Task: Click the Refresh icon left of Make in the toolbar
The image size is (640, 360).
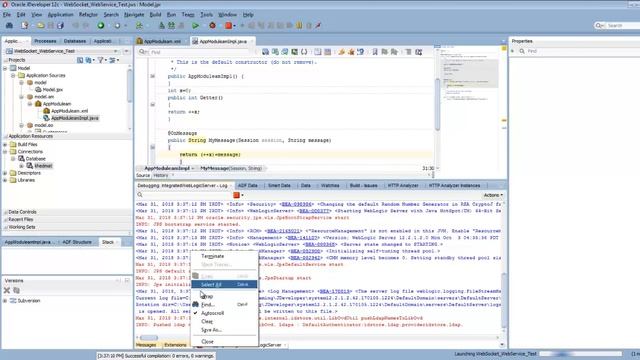Action: coord(139,25)
